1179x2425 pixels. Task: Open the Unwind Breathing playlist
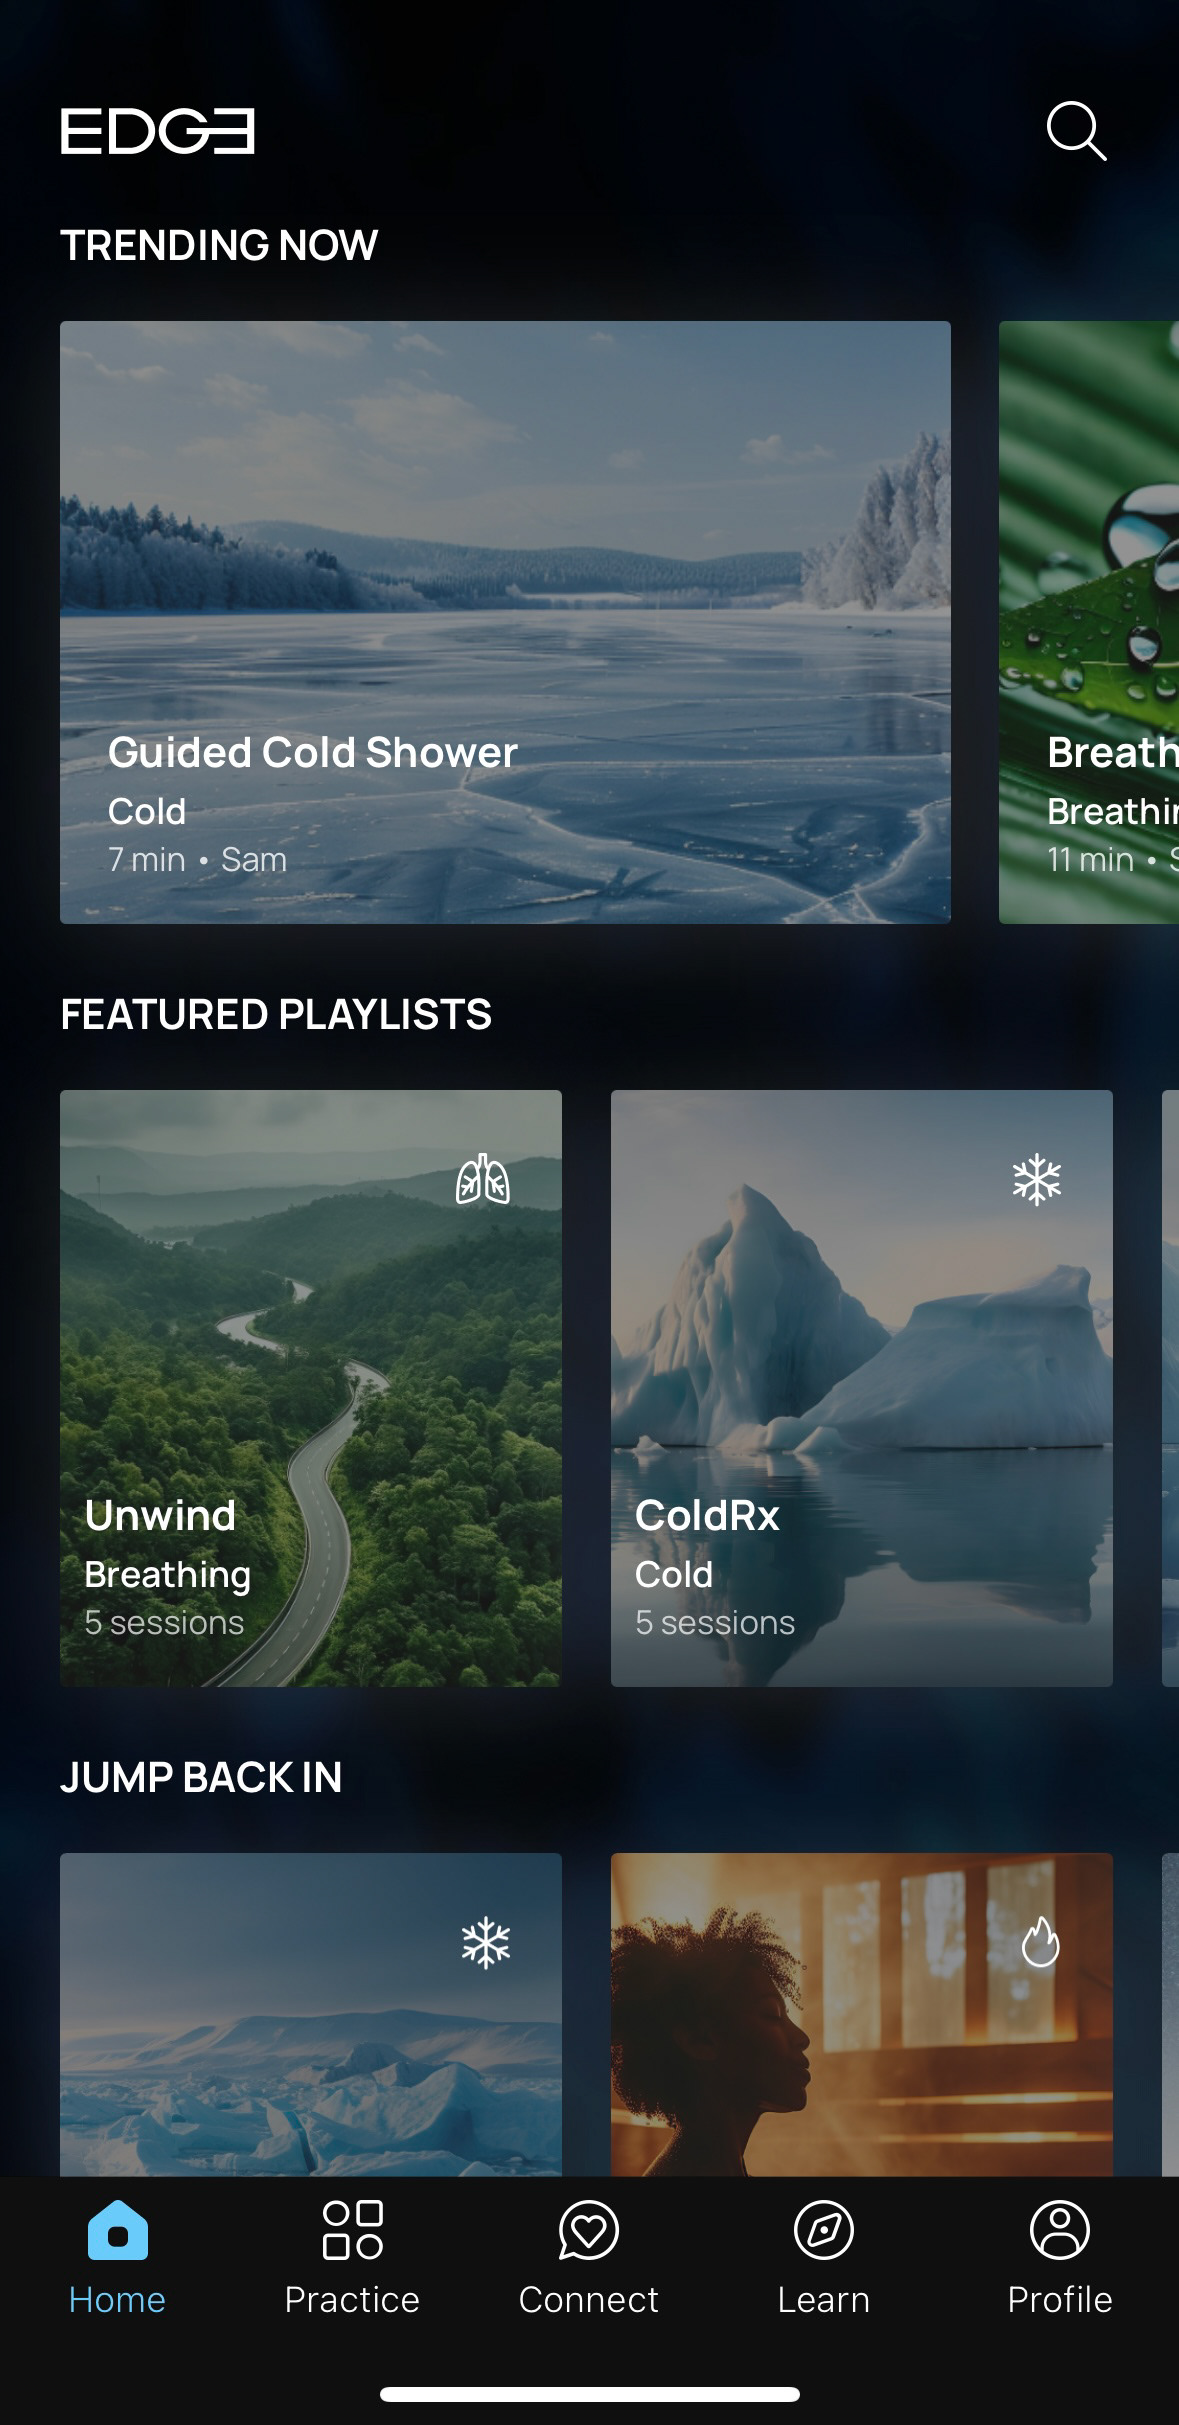(311, 1388)
